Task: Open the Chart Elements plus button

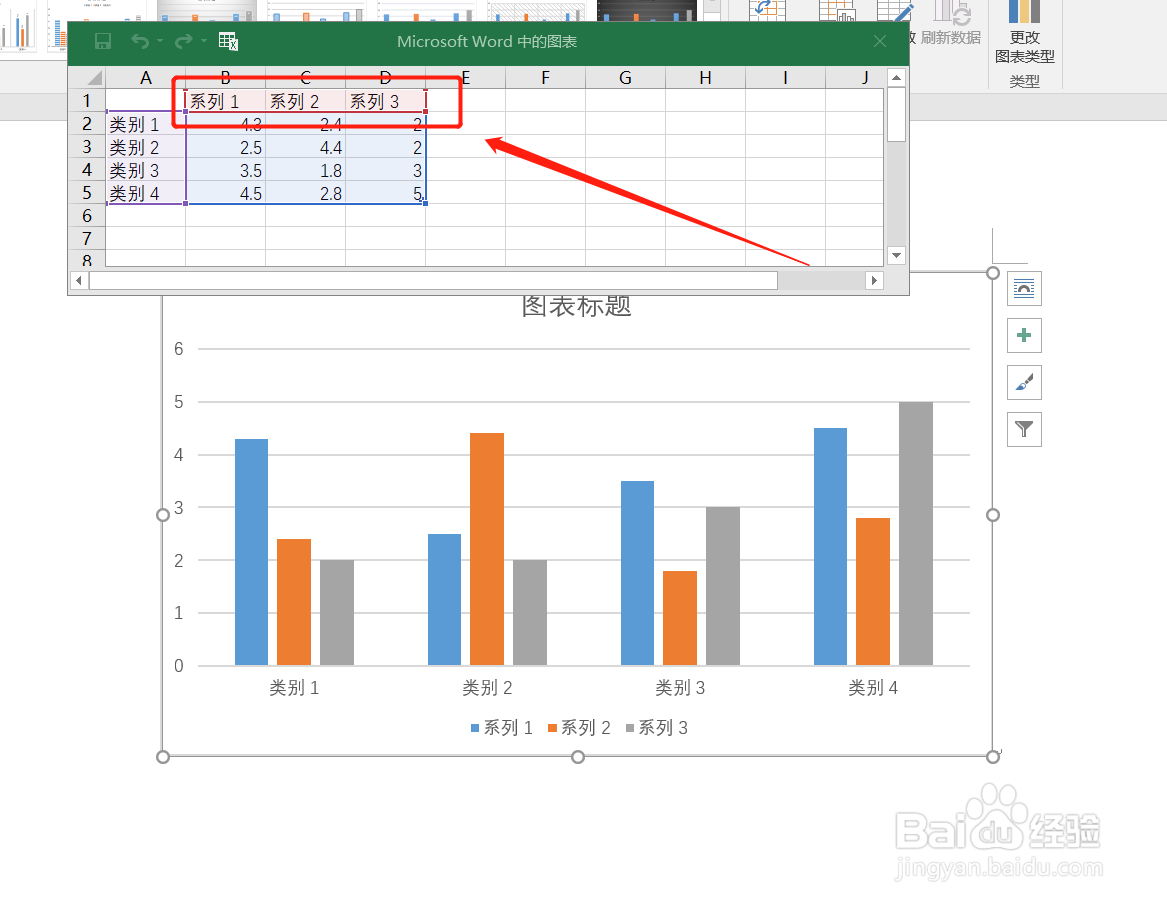Action: click(1024, 336)
